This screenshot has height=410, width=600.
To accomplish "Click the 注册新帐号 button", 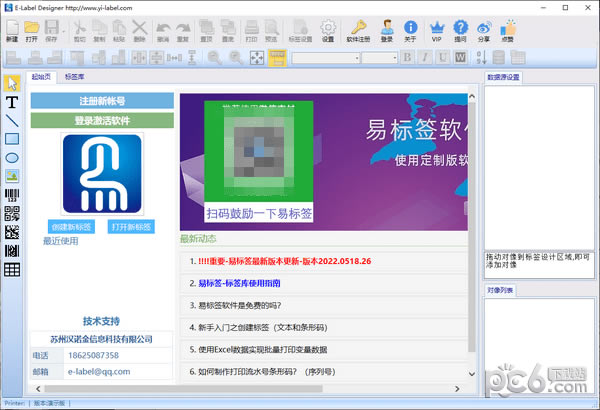I will [x=102, y=101].
